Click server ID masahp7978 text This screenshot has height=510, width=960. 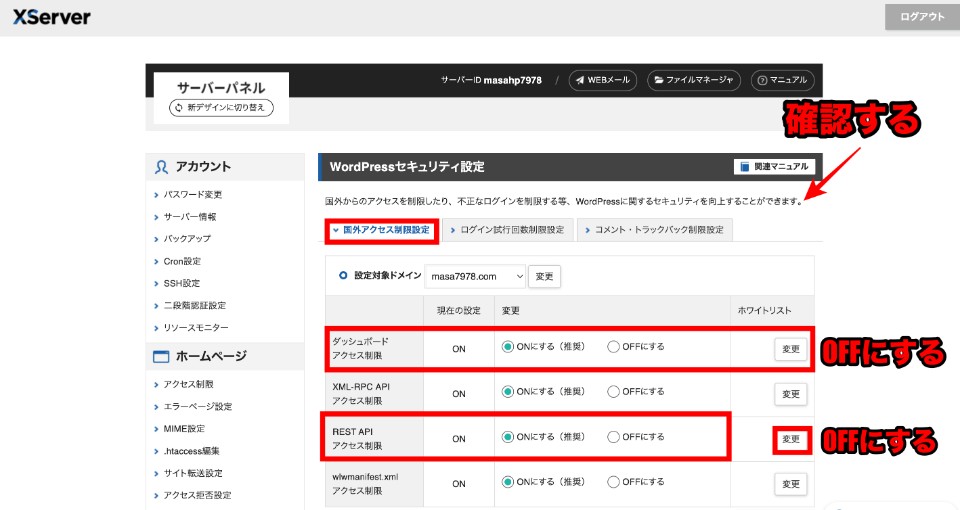point(512,80)
